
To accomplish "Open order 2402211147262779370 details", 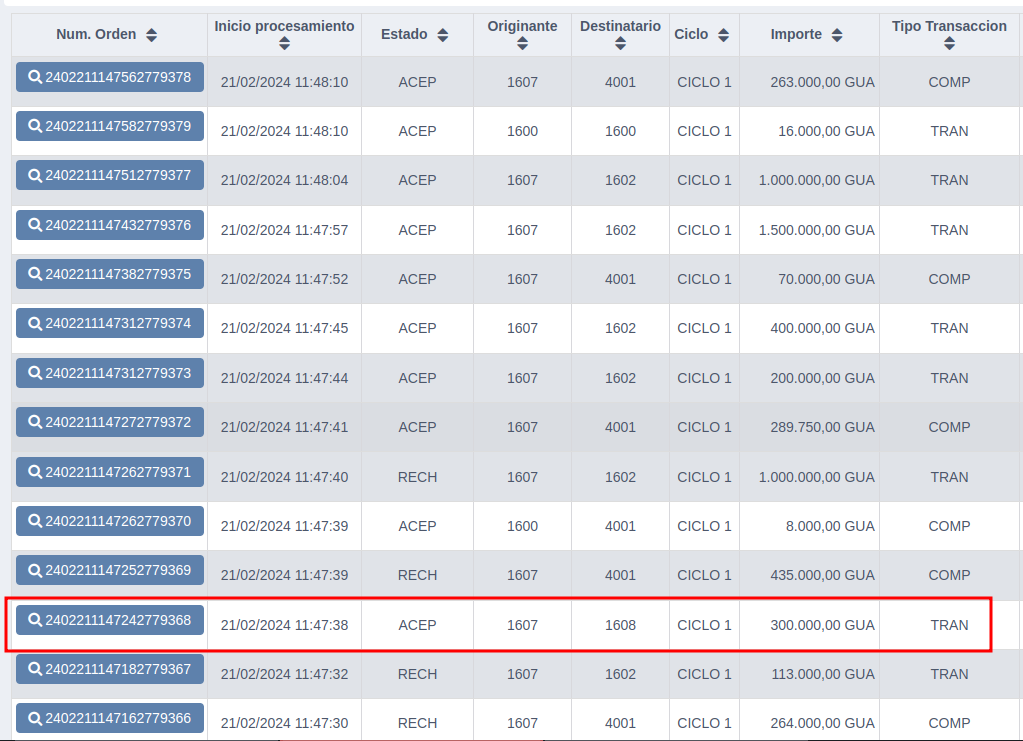I will pyautogui.click(x=110, y=521).
